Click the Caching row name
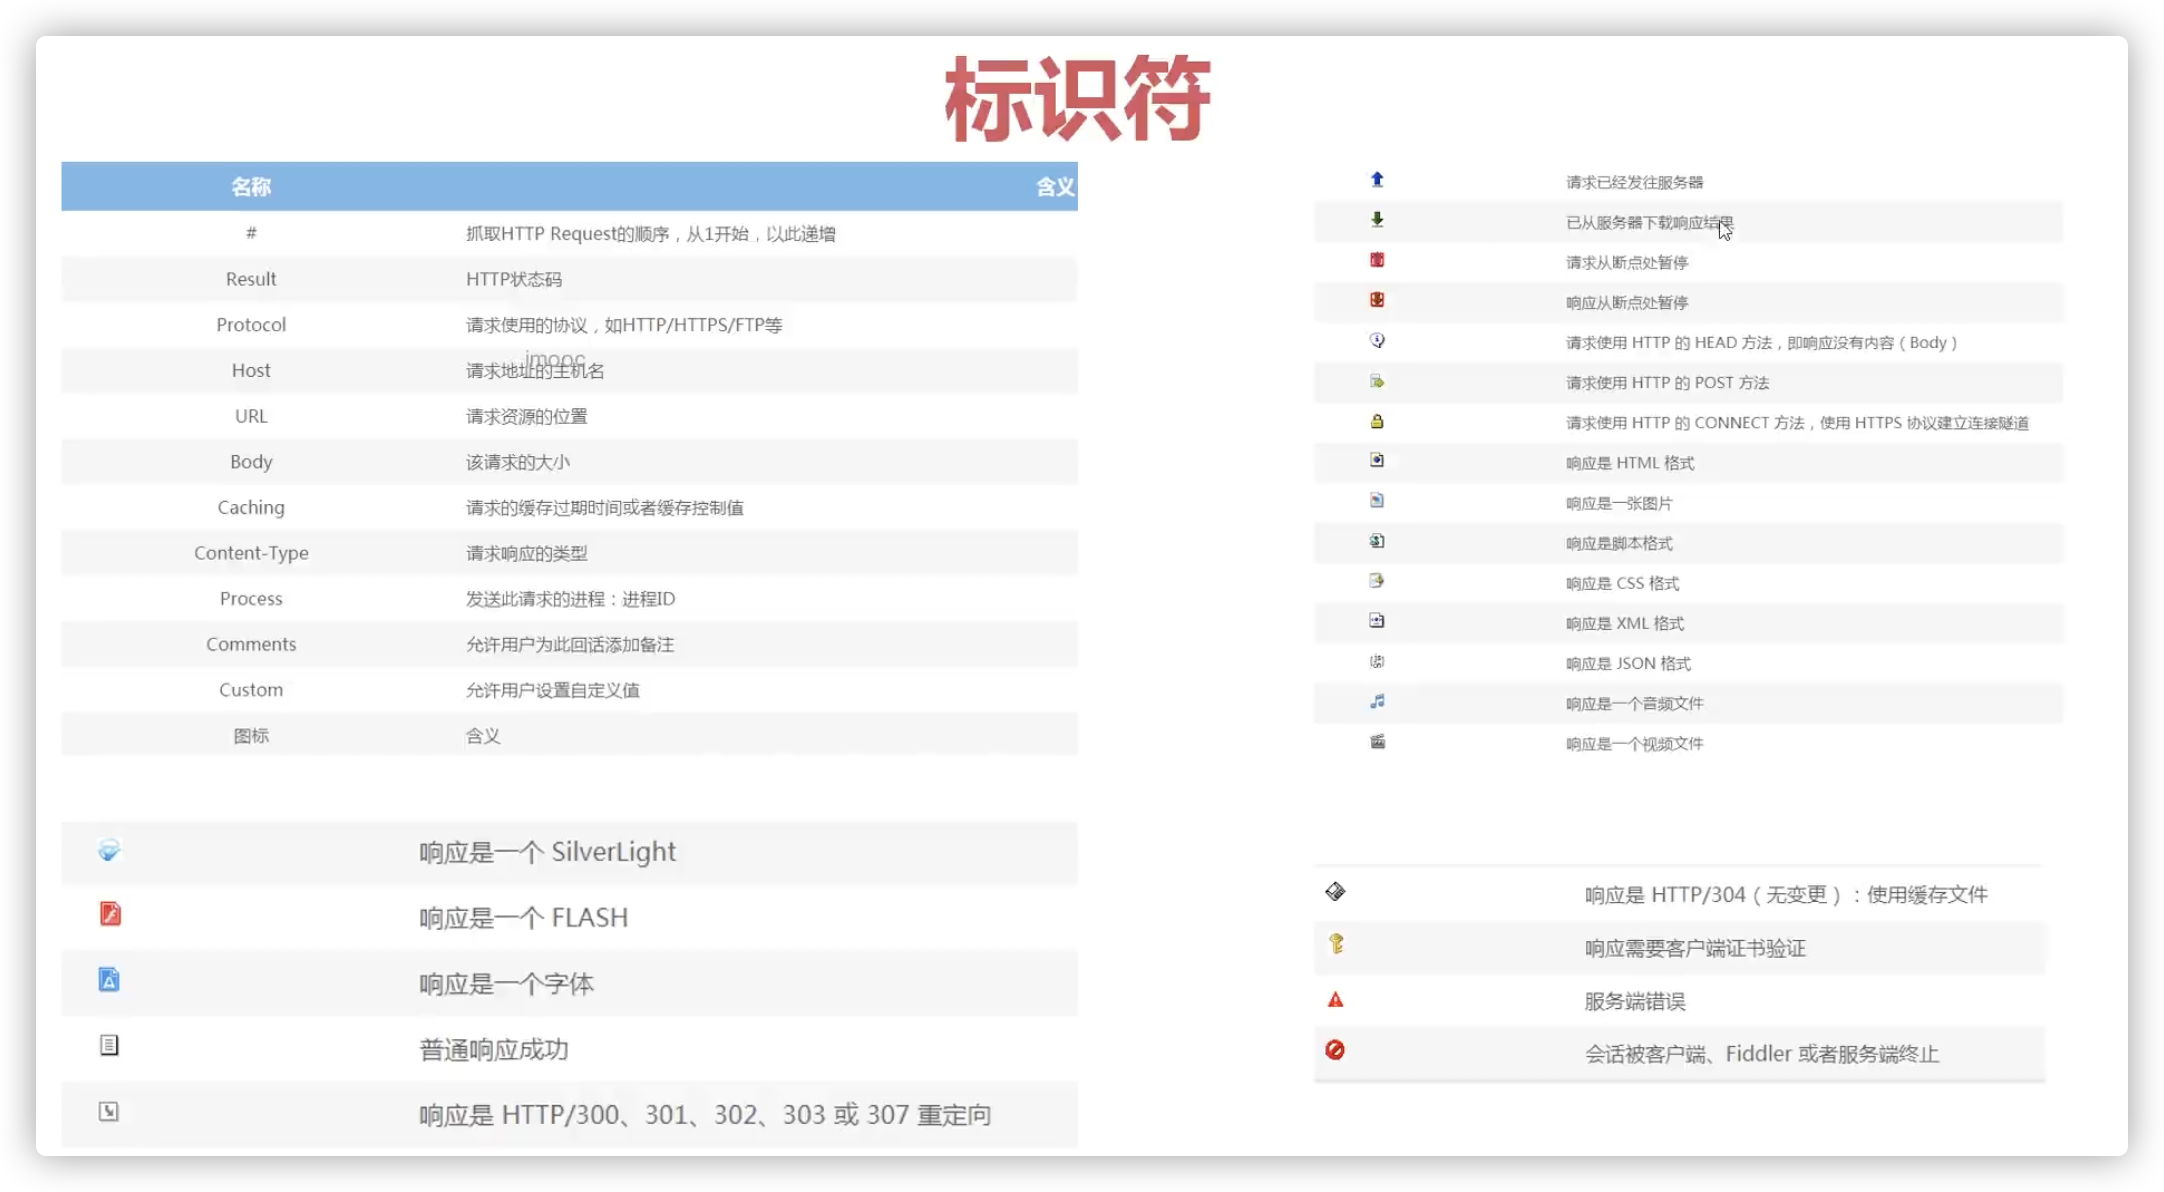 coord(251,508)
